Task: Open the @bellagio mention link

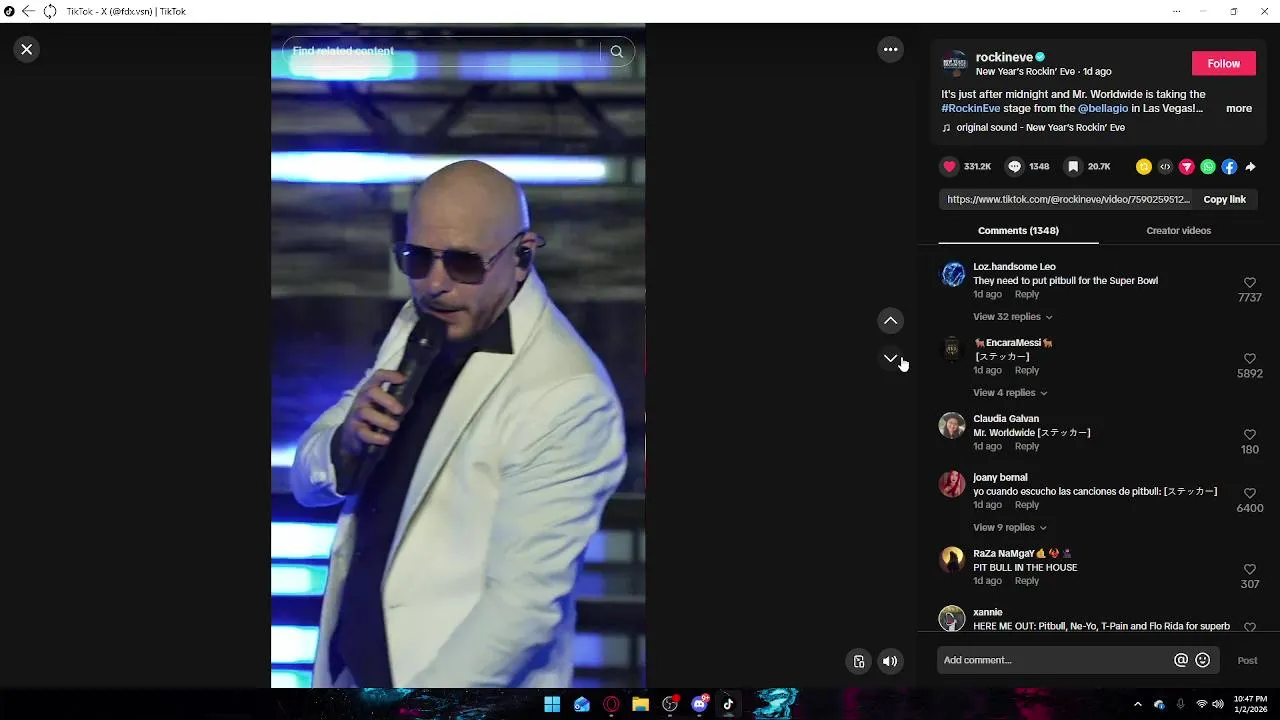Action: [x=1102, y=108]
